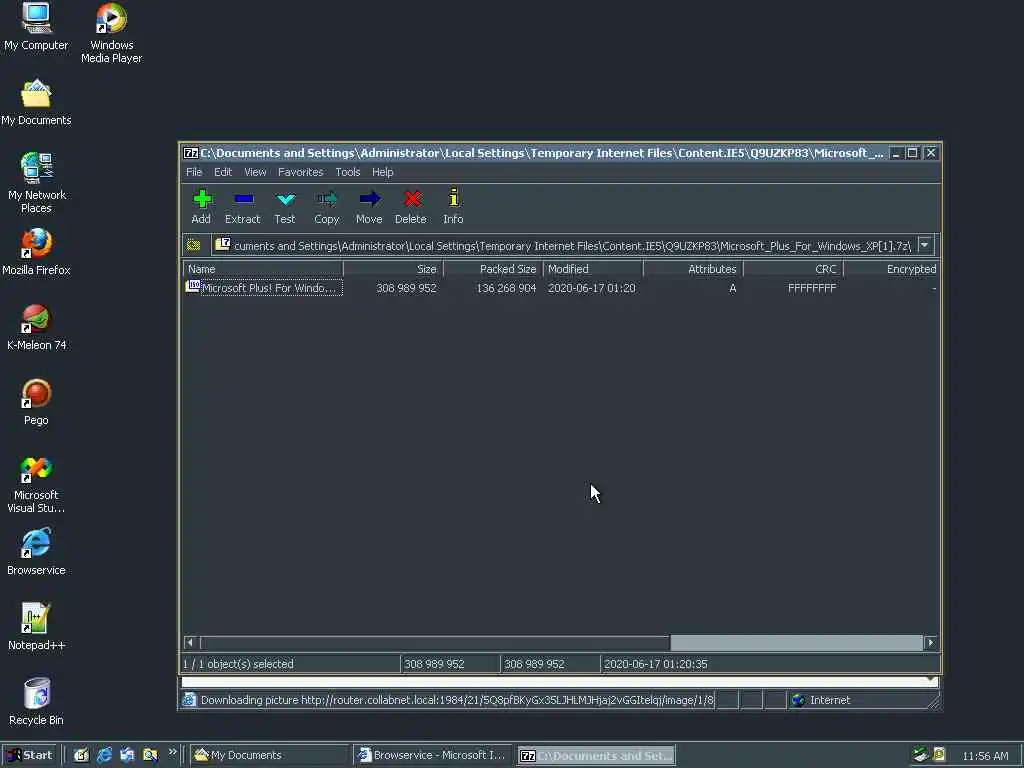Viewport: 1024px width, 768px height.
Task: Click the 1 / 1 object(s) selected status text
Action: pos(238,664)
